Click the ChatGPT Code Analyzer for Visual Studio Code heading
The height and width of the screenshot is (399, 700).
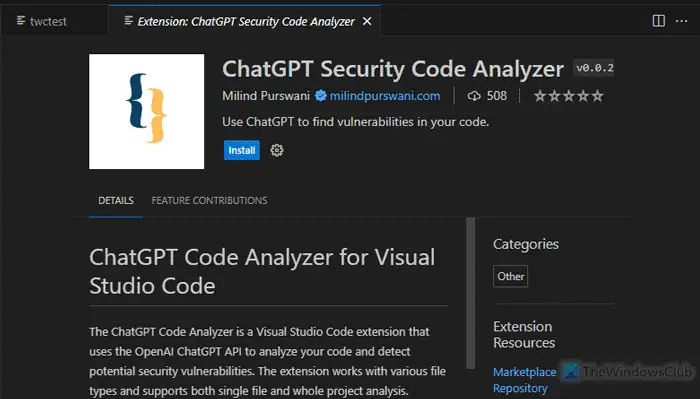[x=262, y=271]
